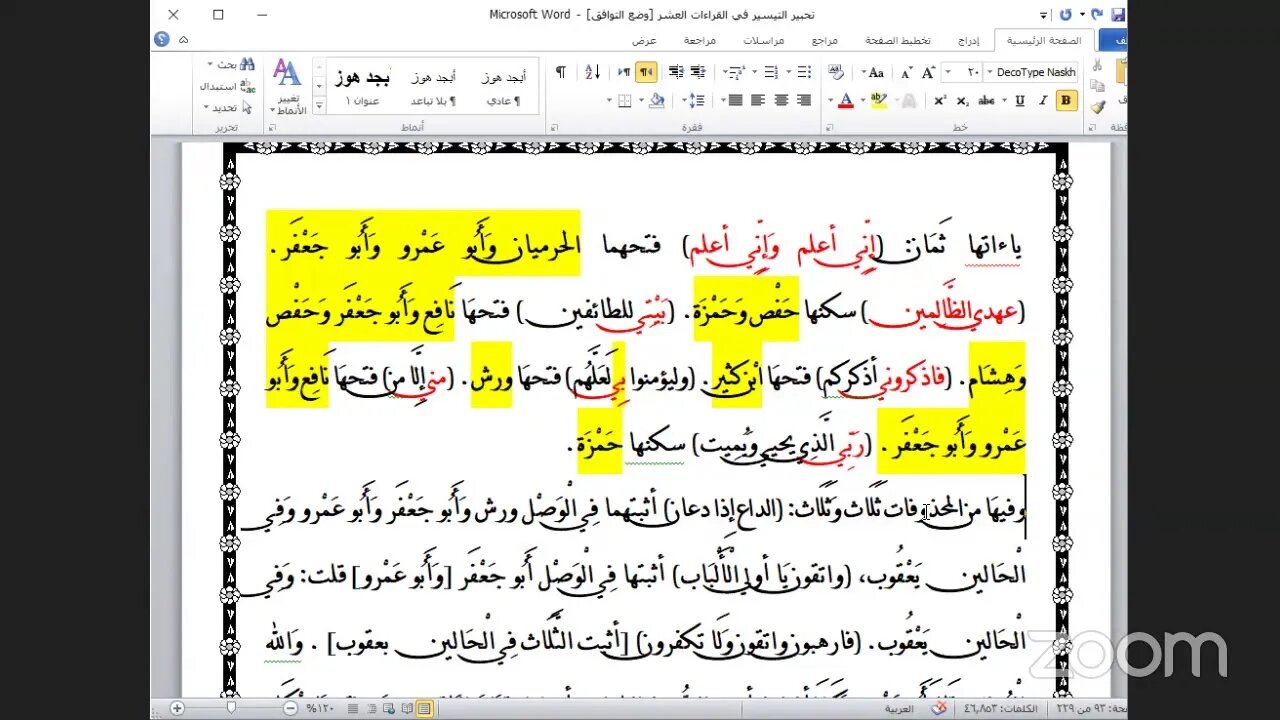
Task: Open the multilevel list icon
Action: [x=737, y=72]
